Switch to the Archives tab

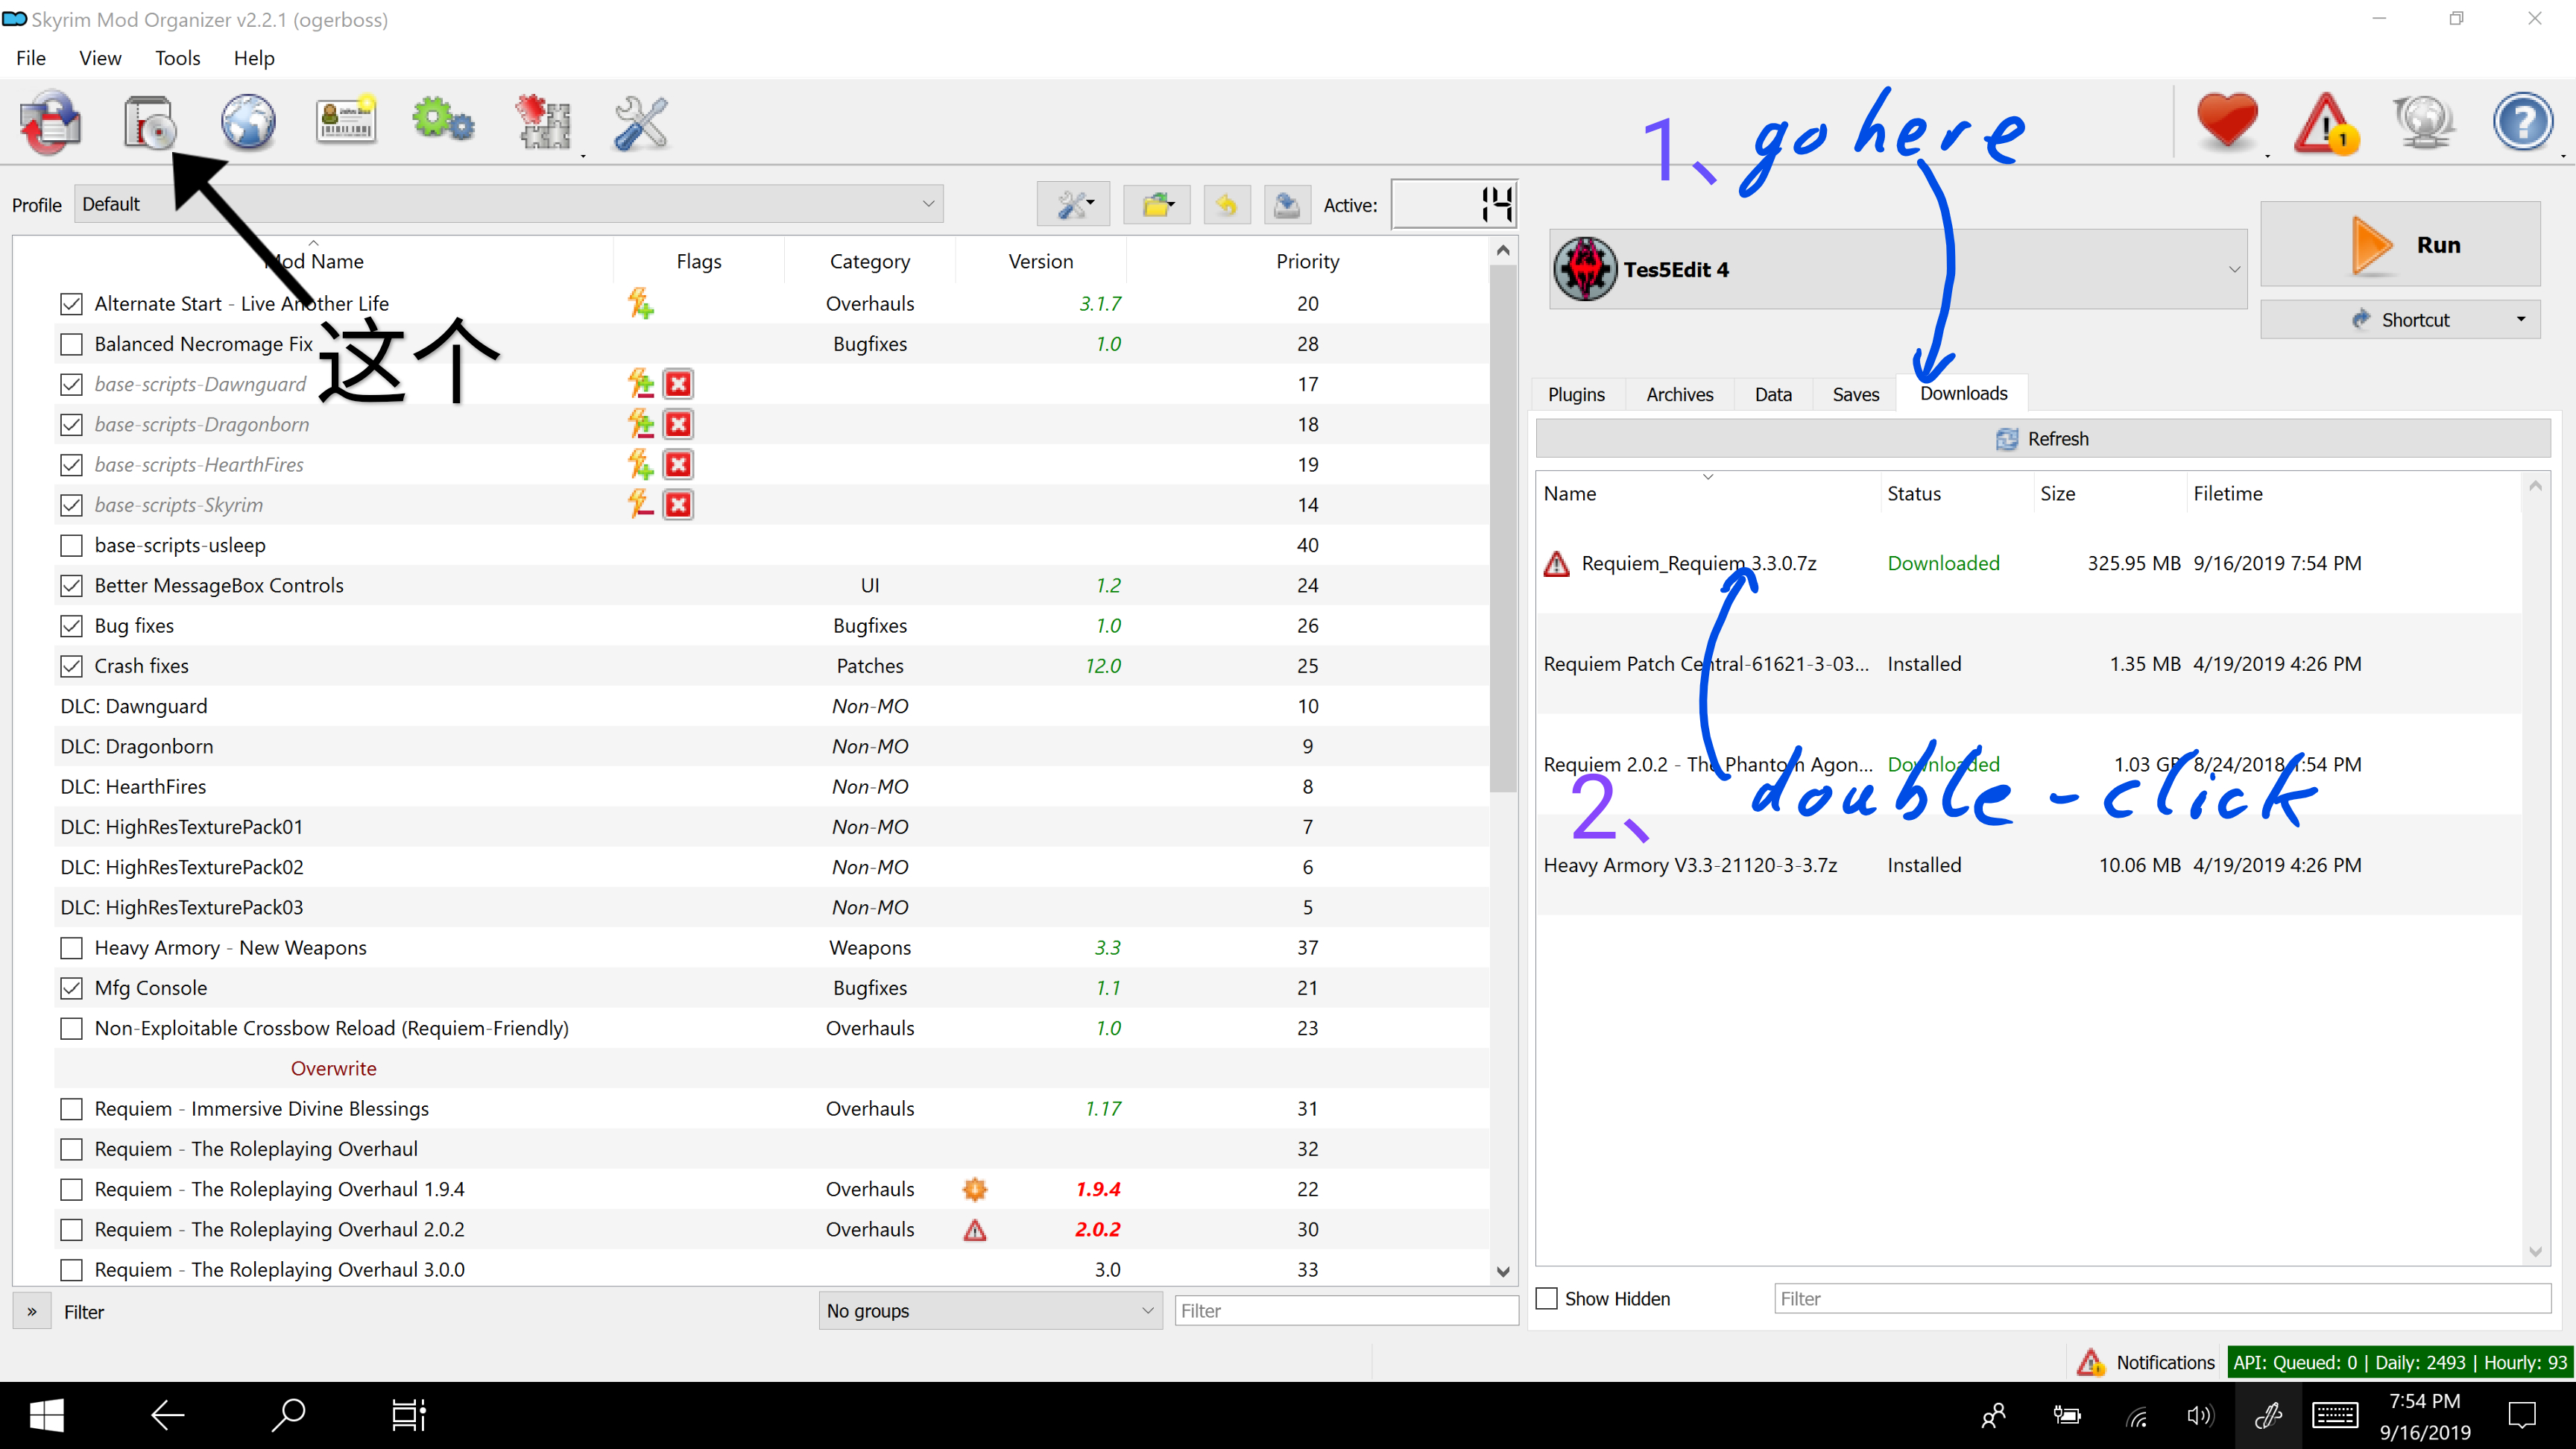[1680, 394]
